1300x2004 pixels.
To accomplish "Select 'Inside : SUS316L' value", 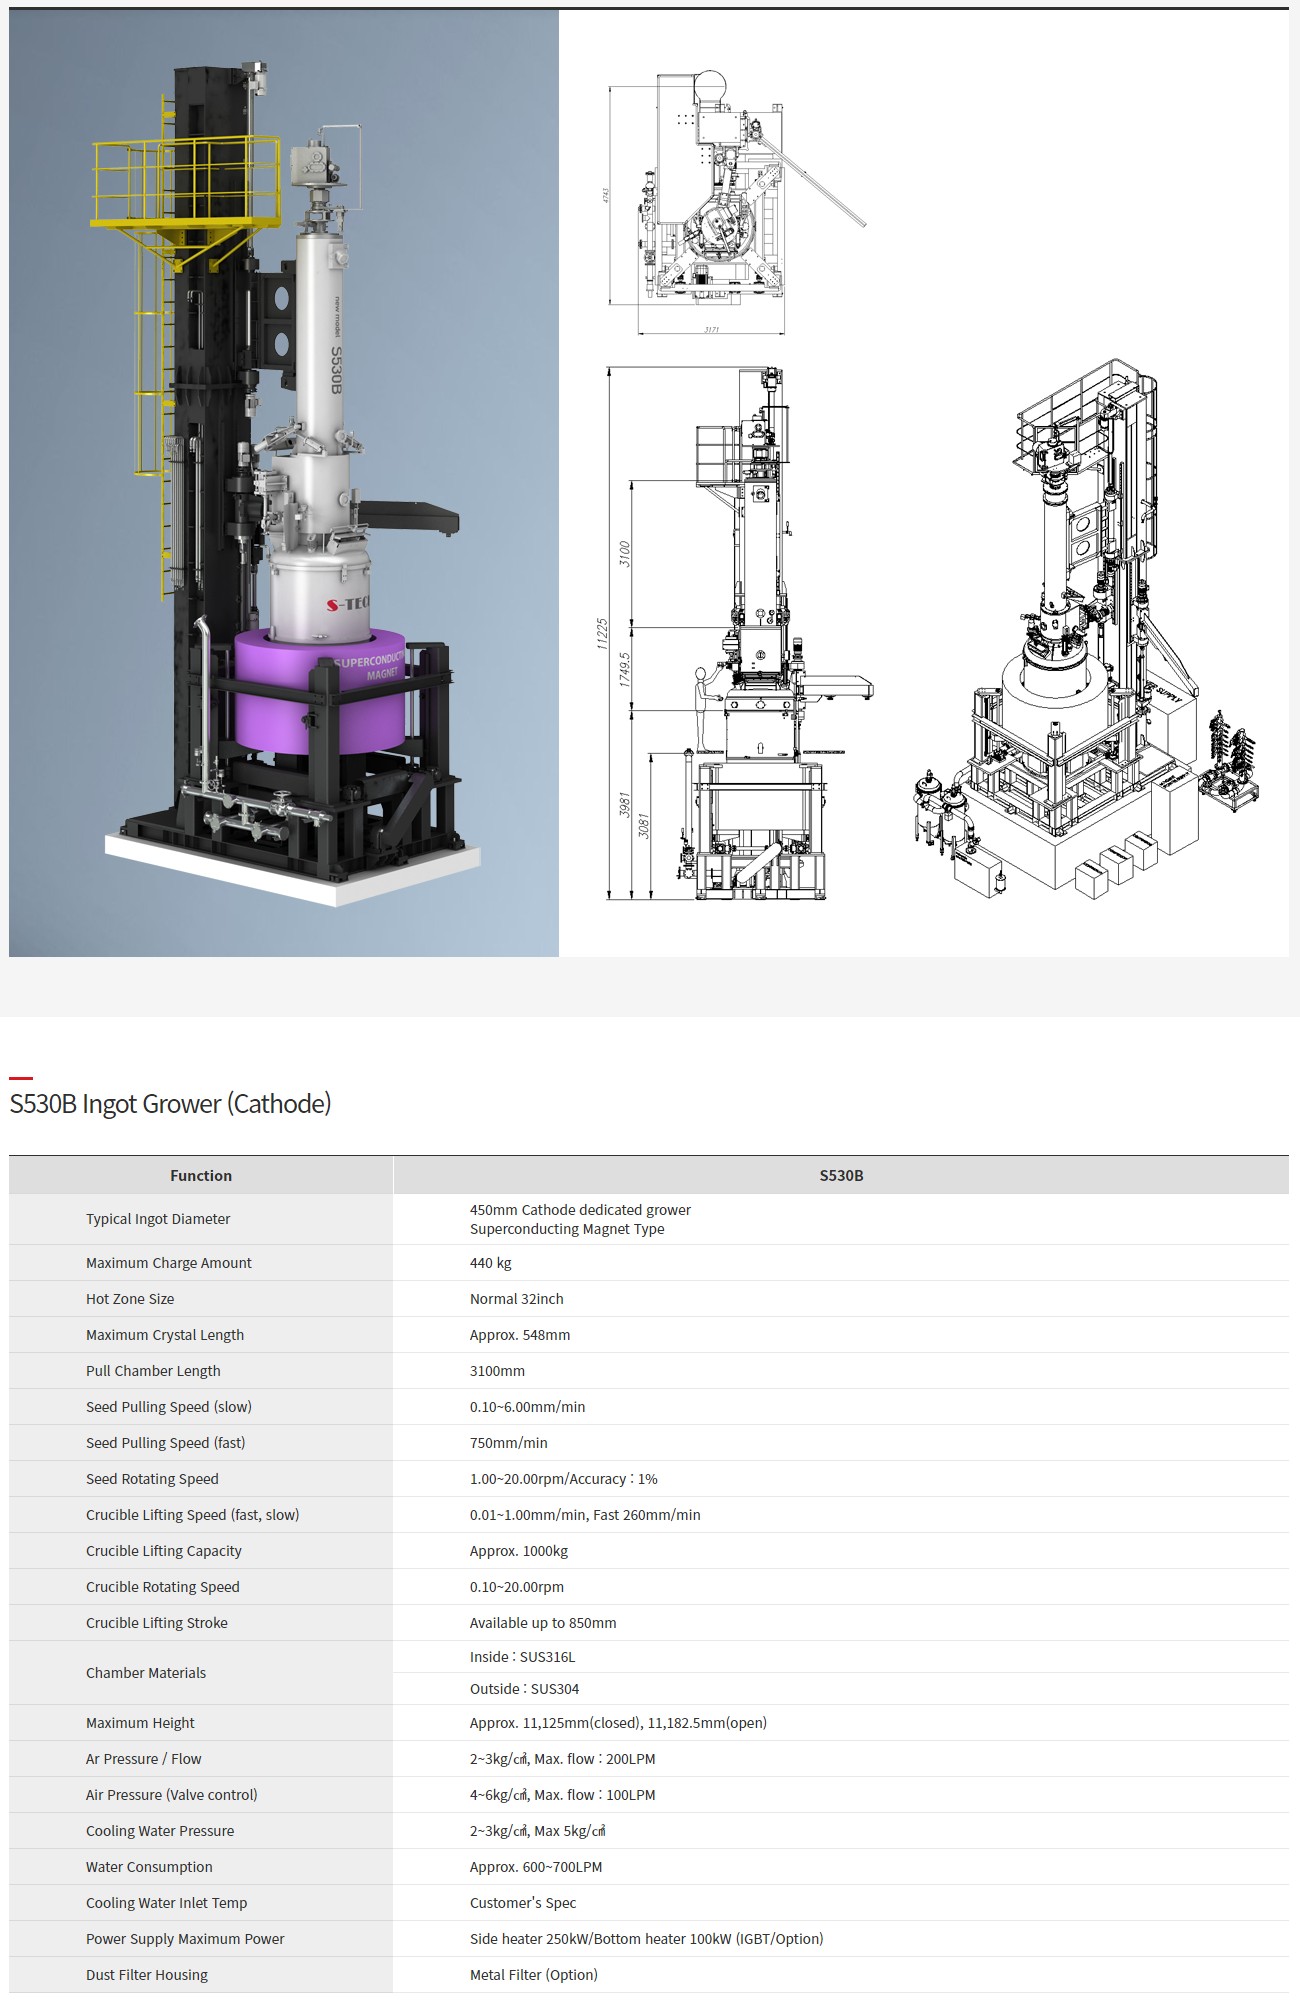I will (x=523, y=1657).
